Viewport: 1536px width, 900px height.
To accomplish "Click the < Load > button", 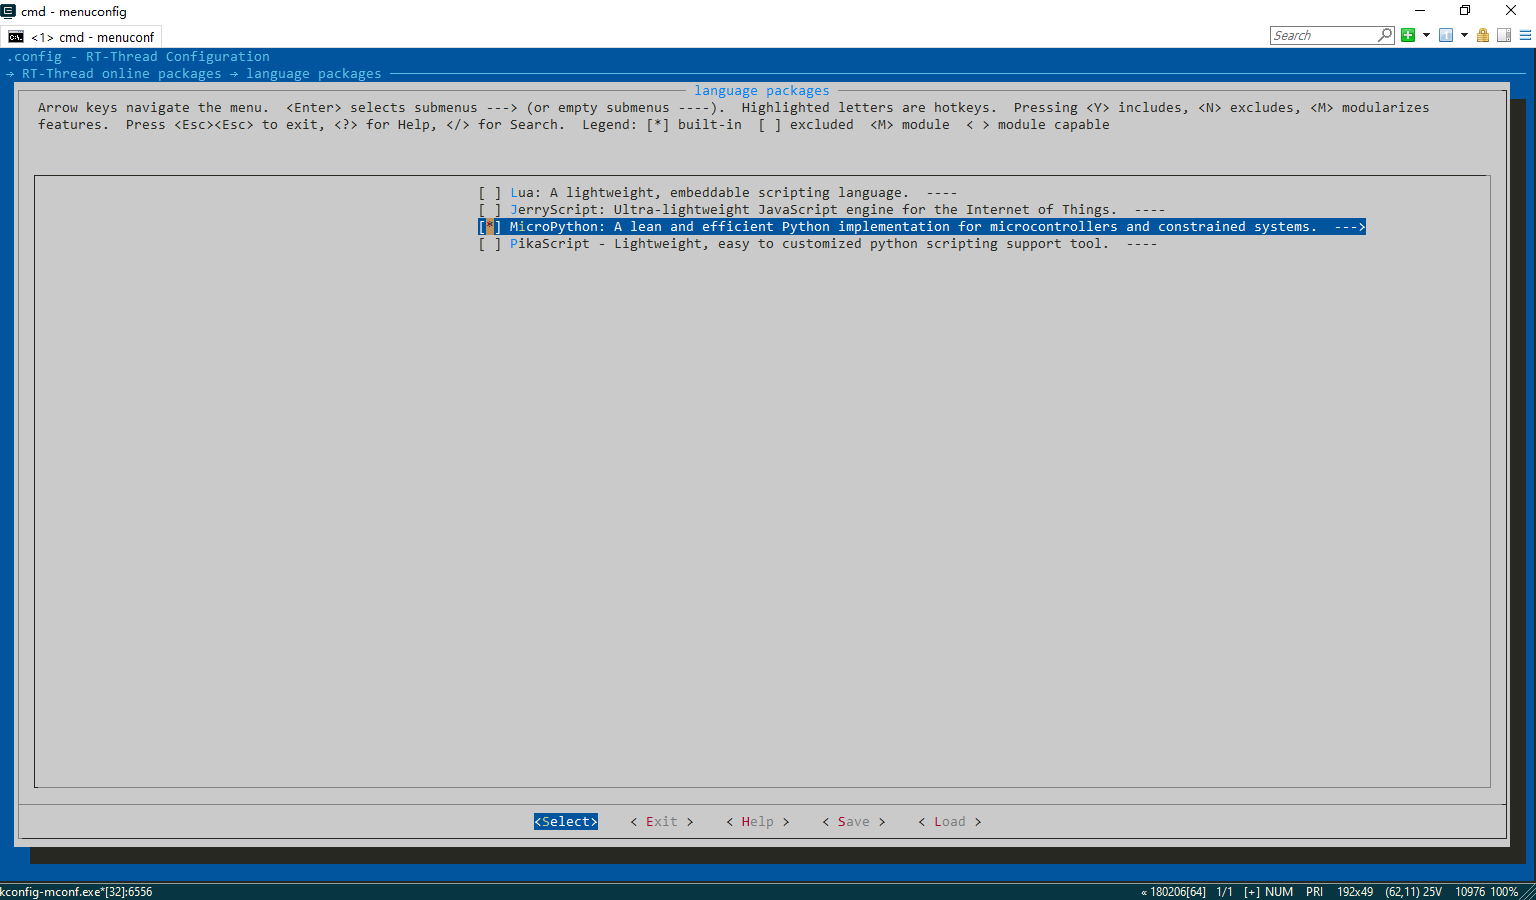I will tap(950, 821).
